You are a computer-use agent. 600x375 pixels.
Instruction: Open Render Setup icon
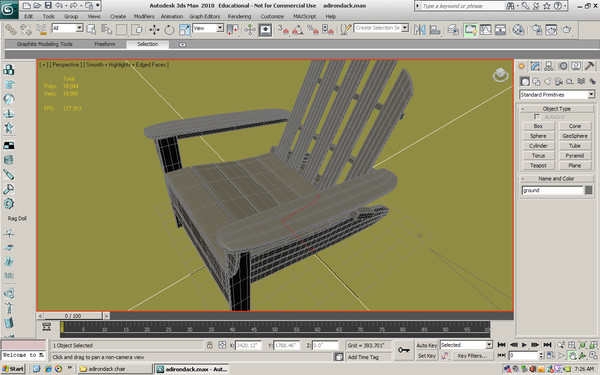click(x=537, y=30)
